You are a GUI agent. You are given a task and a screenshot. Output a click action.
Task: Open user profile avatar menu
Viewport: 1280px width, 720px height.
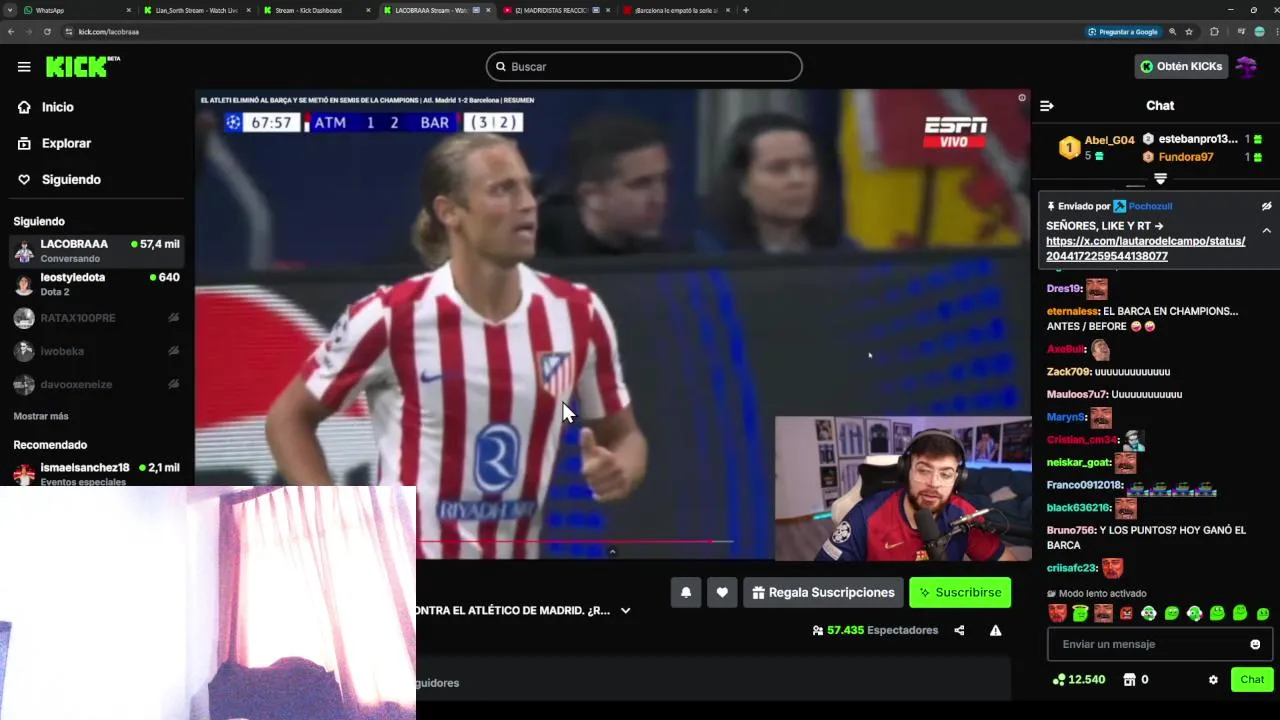tap(1246, 66)
